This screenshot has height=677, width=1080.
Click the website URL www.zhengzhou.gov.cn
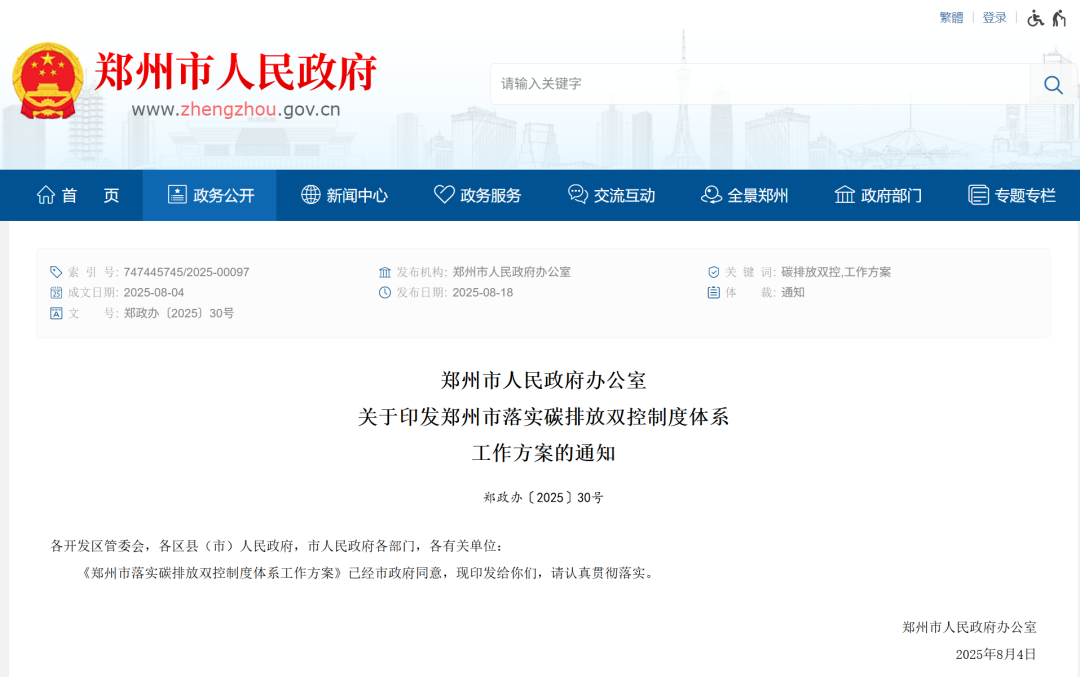[236, 110]
